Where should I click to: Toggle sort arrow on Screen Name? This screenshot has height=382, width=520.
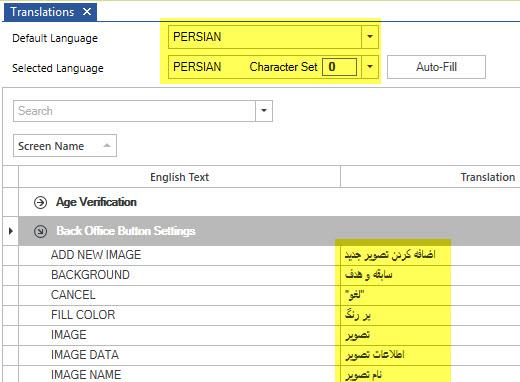107,145
